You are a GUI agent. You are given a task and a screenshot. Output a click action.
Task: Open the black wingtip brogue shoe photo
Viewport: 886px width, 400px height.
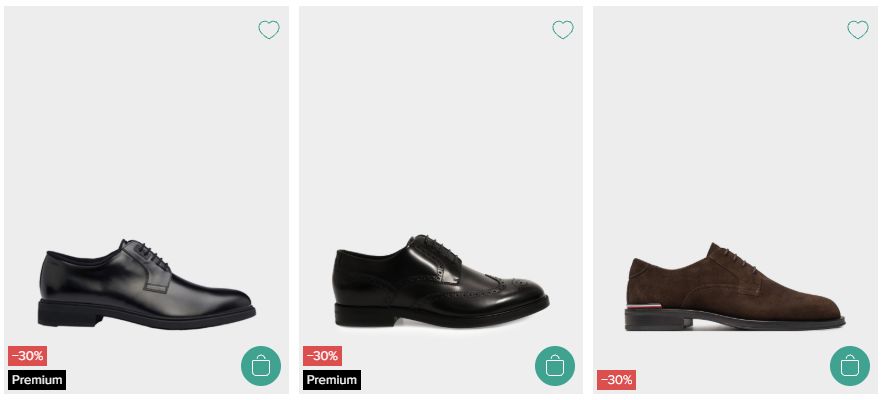[x=440, y=285]
